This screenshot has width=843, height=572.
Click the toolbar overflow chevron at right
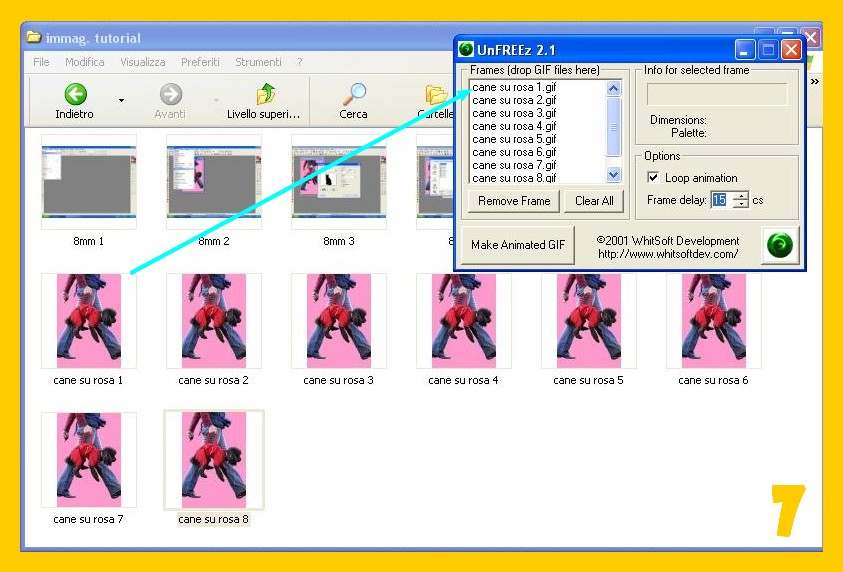814,82
